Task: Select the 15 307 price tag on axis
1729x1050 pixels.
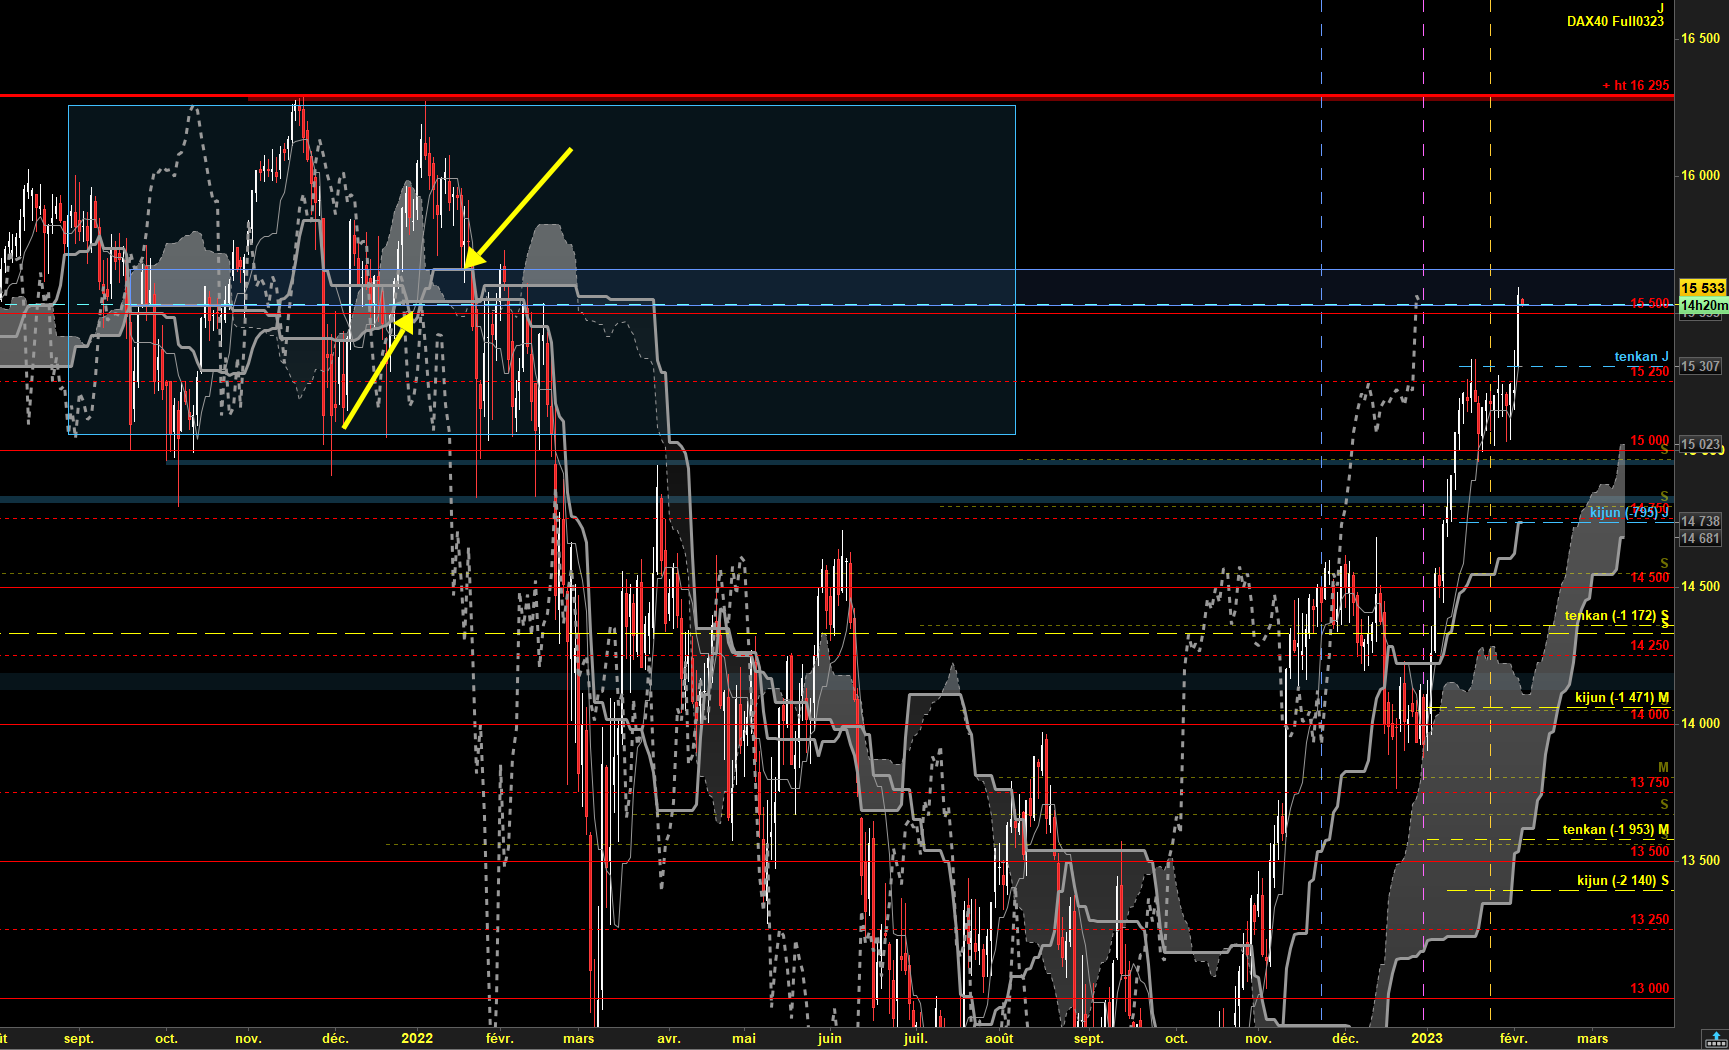Action: click(1700, 366)
